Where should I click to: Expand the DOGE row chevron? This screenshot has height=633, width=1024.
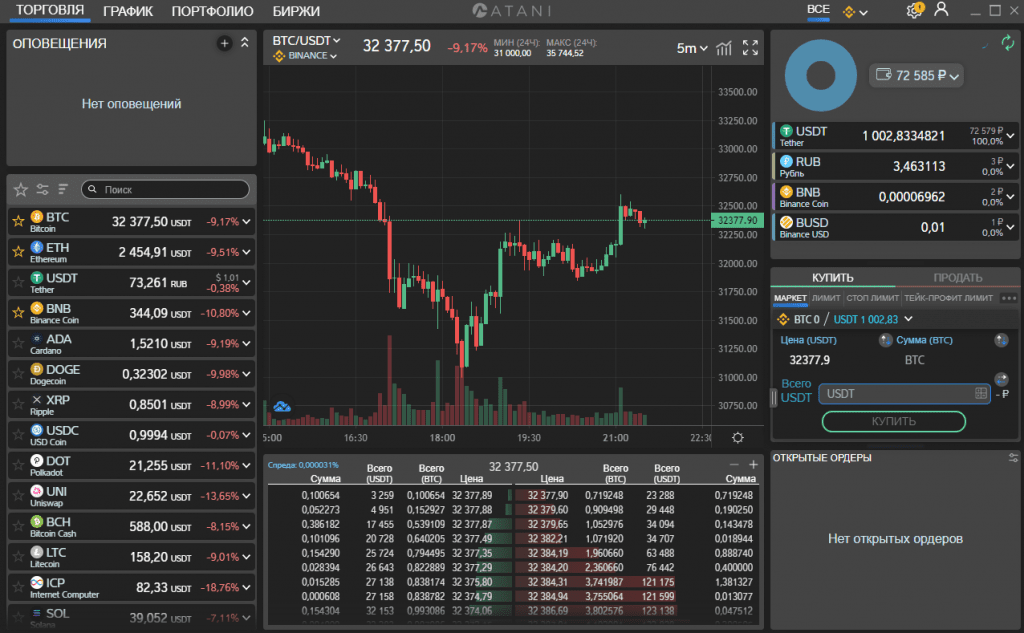[246, 374]
